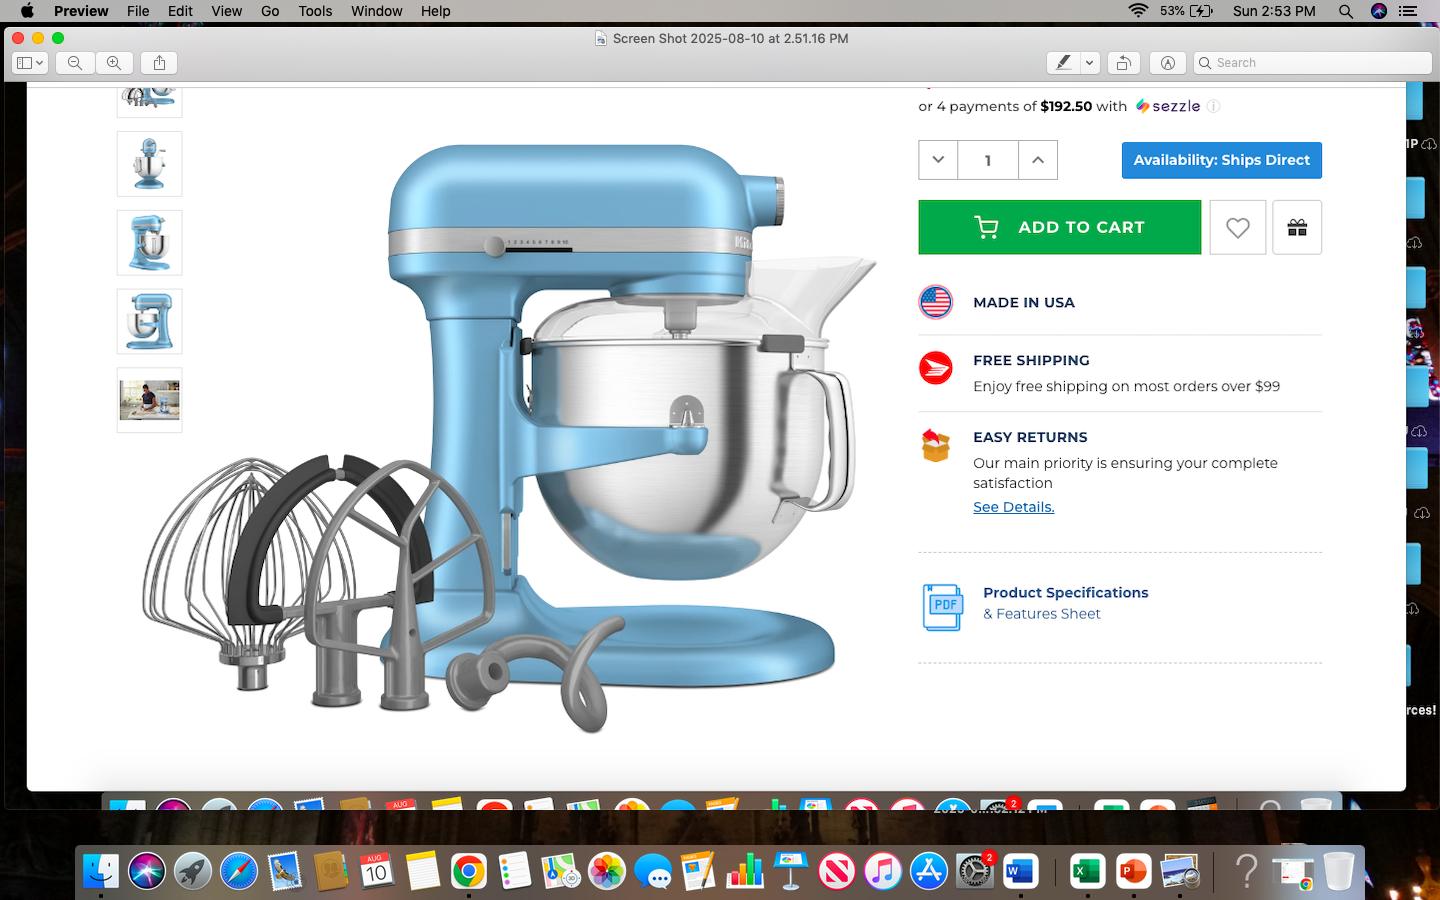
Task: Select the kitchen video thumbnail
Action: 150,400
